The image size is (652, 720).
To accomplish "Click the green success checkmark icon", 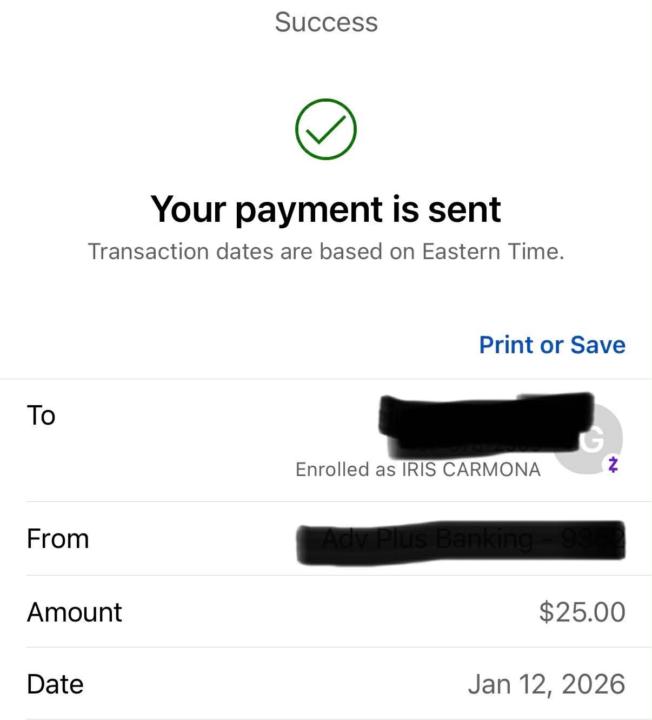I will coord(326,129).
